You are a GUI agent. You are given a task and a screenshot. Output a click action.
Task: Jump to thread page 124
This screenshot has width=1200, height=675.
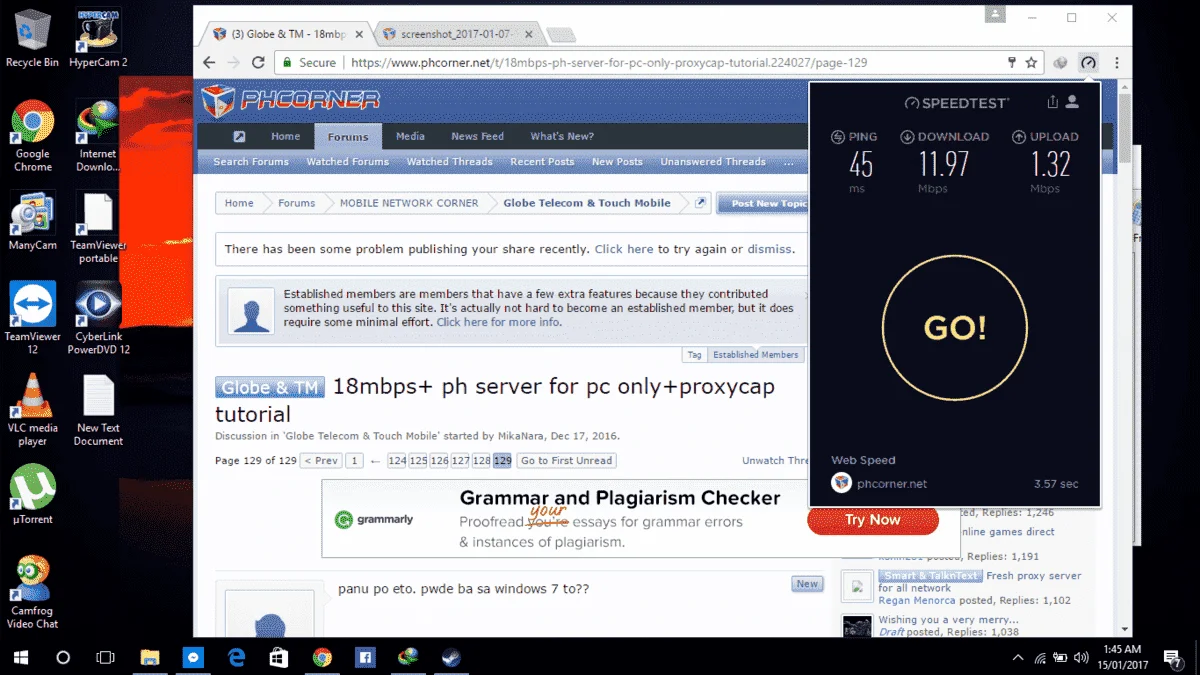(x=397, y=461)
